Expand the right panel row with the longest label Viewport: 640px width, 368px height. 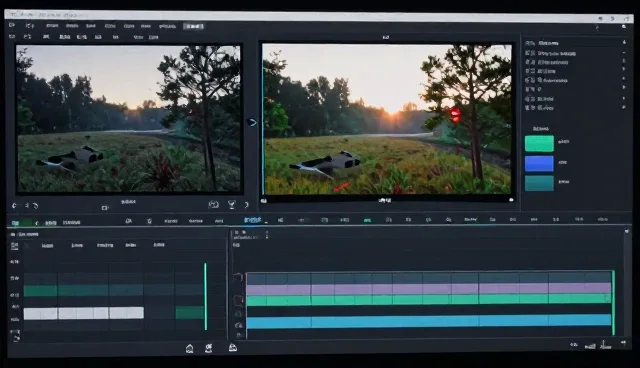[624, 53]
